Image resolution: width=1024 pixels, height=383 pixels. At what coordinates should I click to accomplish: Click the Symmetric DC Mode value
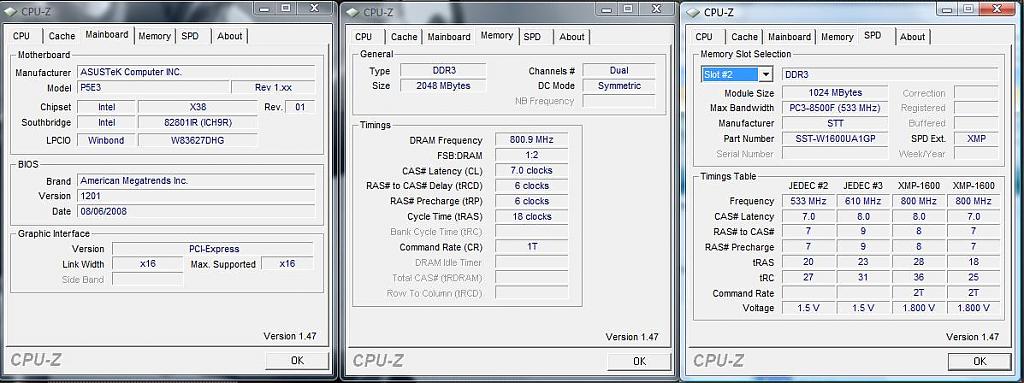[x=618, y=86]
